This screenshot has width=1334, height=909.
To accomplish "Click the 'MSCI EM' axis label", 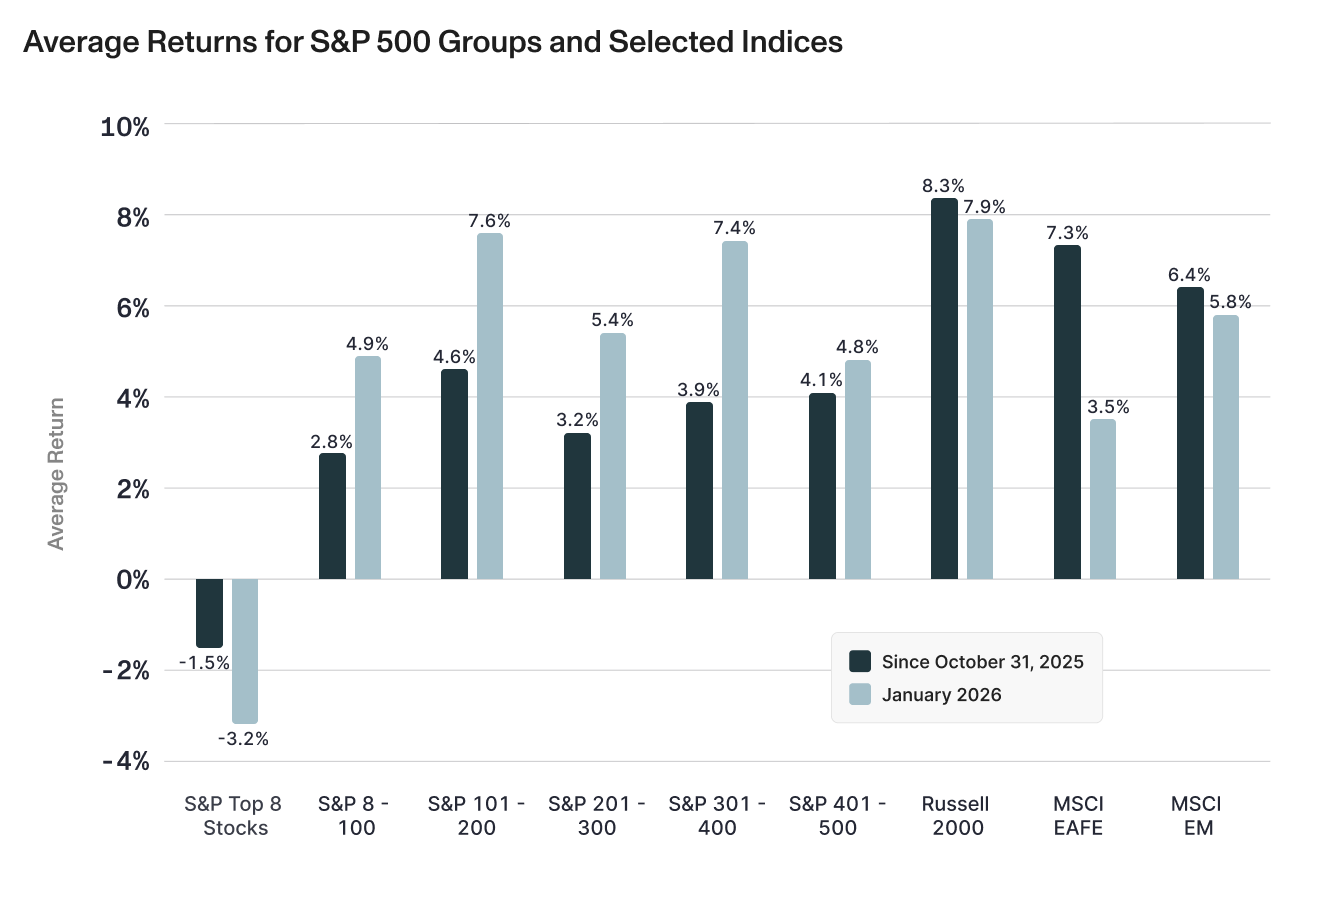I will (1197, 816).
